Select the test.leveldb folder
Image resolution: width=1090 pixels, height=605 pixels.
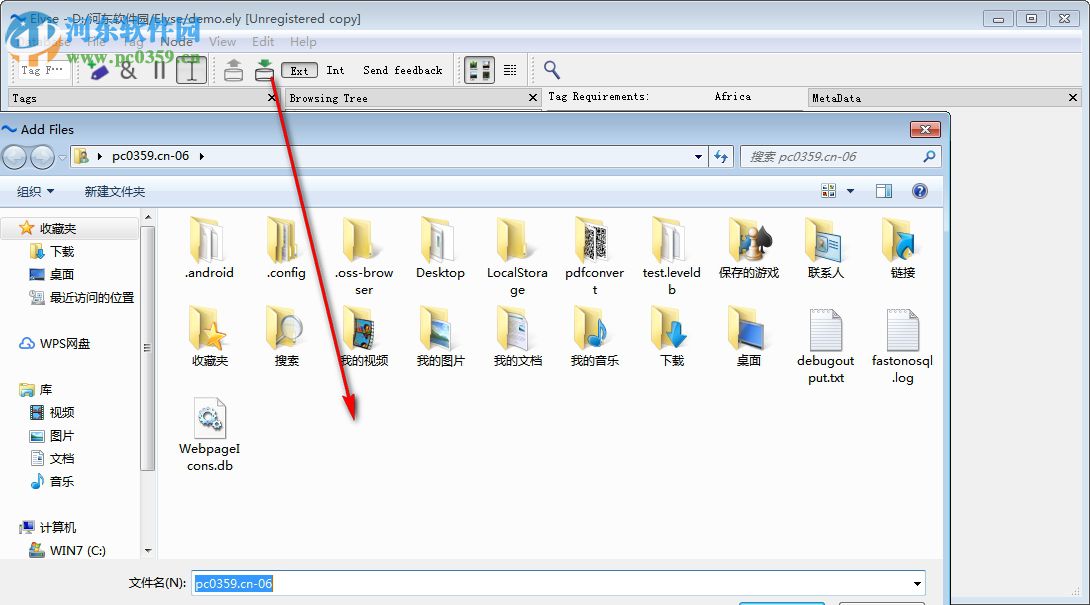672,256
